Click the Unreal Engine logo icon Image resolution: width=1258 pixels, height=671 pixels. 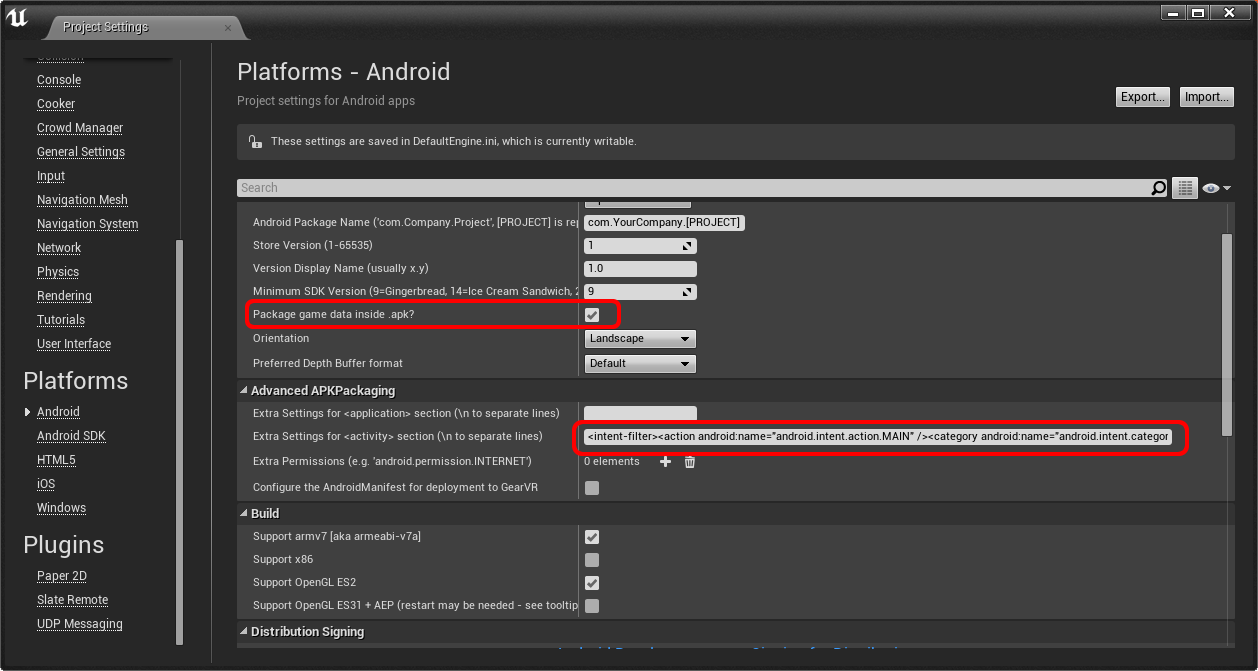pyautogui.click(x=17, y=18)
